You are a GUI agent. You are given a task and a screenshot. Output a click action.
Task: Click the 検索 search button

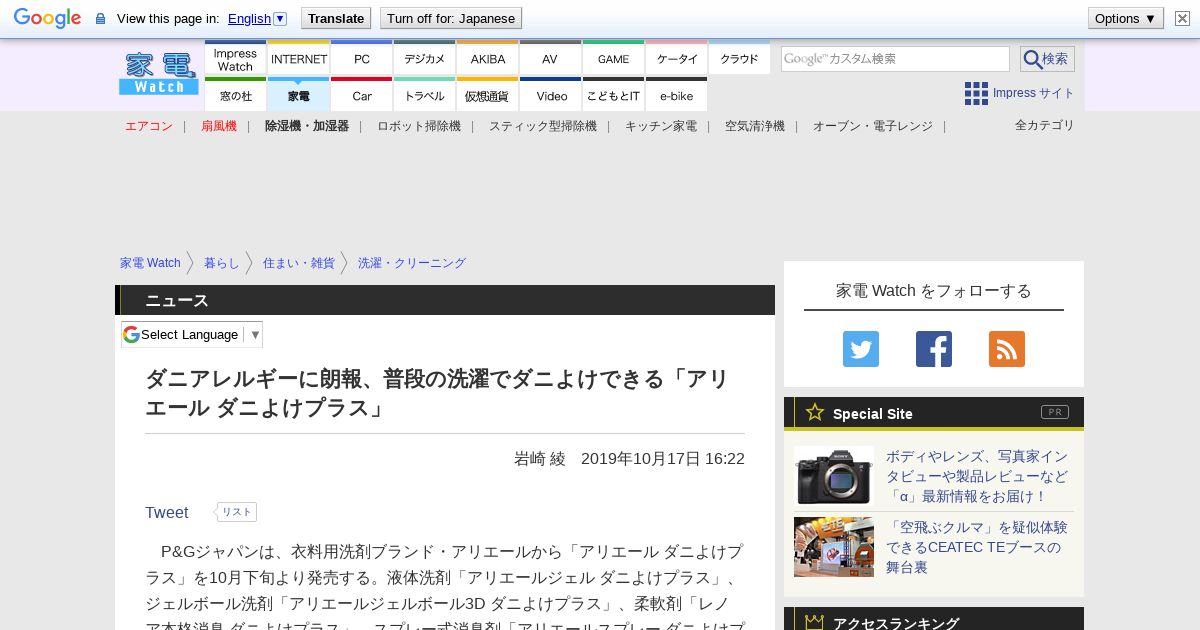[1047, 59]
